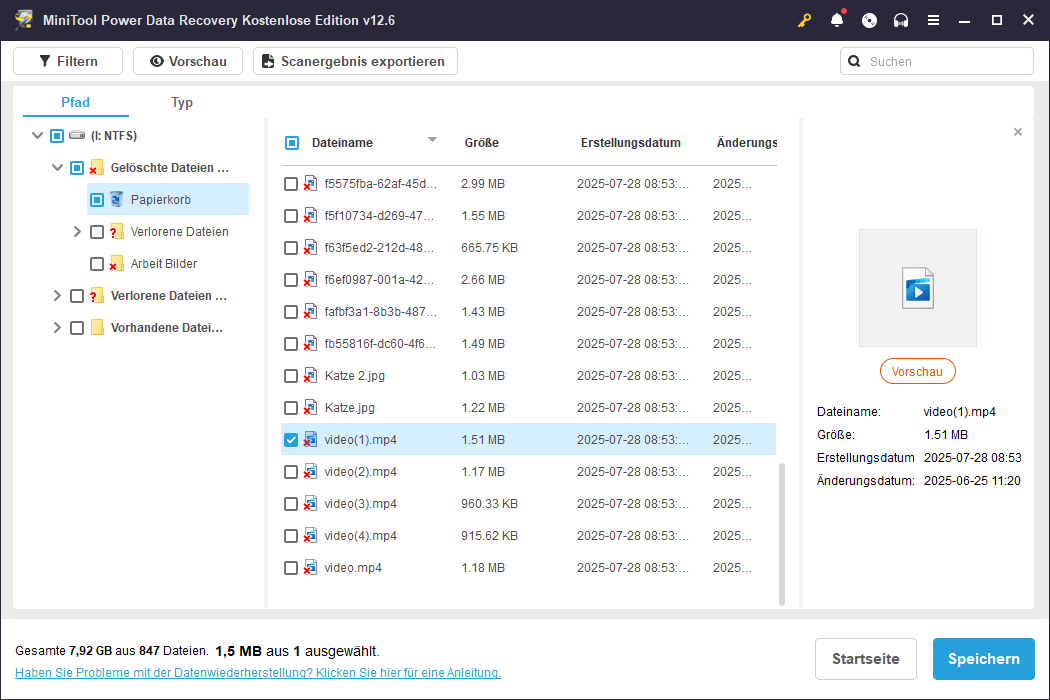Screen dimensions: 1050x700
Task: Click the disc icon in title bar
Action: pos(869,20)
